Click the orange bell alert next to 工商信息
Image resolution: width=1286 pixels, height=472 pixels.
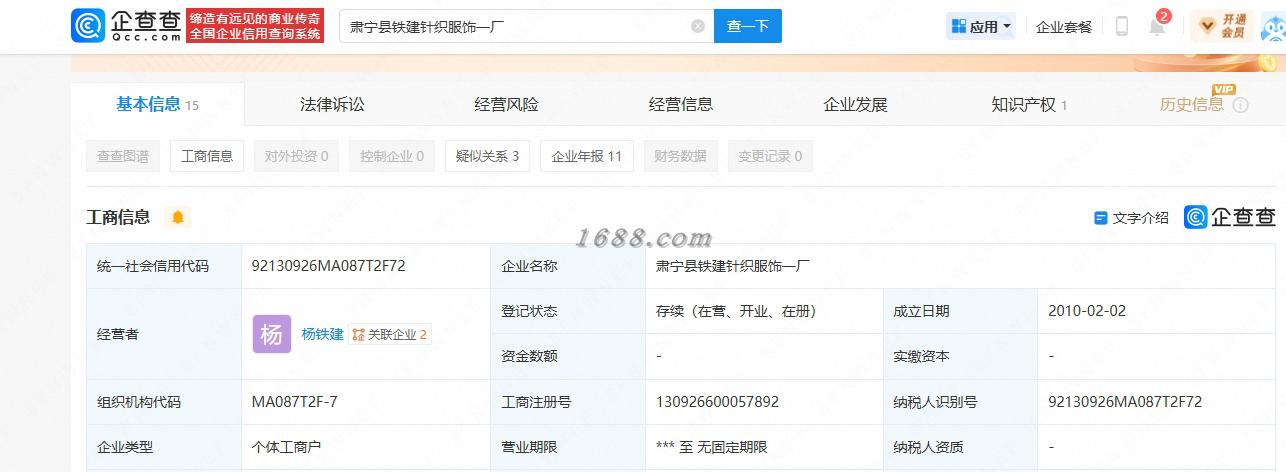(x=178, y=217)
